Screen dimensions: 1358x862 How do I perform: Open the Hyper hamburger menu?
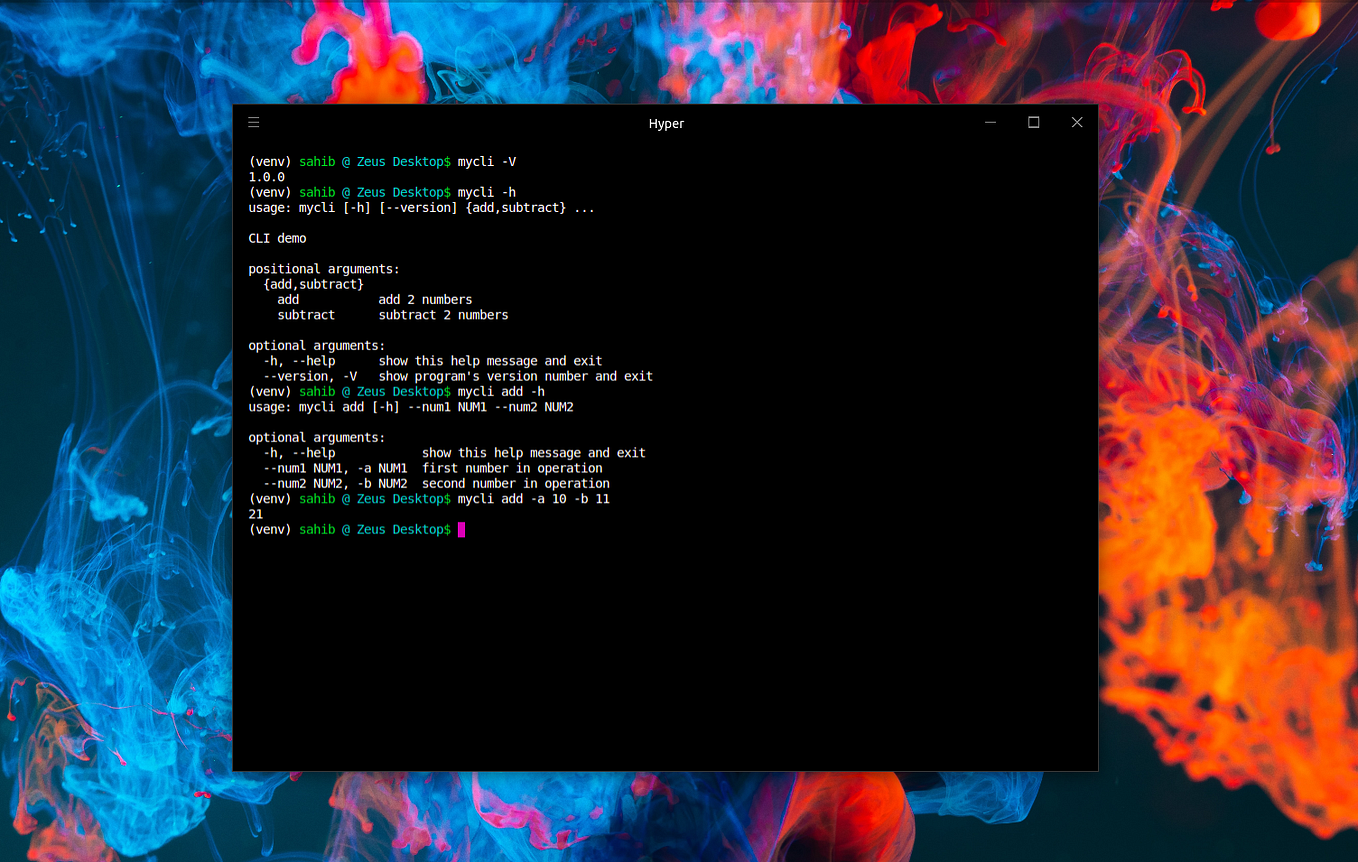click(253, 122)
